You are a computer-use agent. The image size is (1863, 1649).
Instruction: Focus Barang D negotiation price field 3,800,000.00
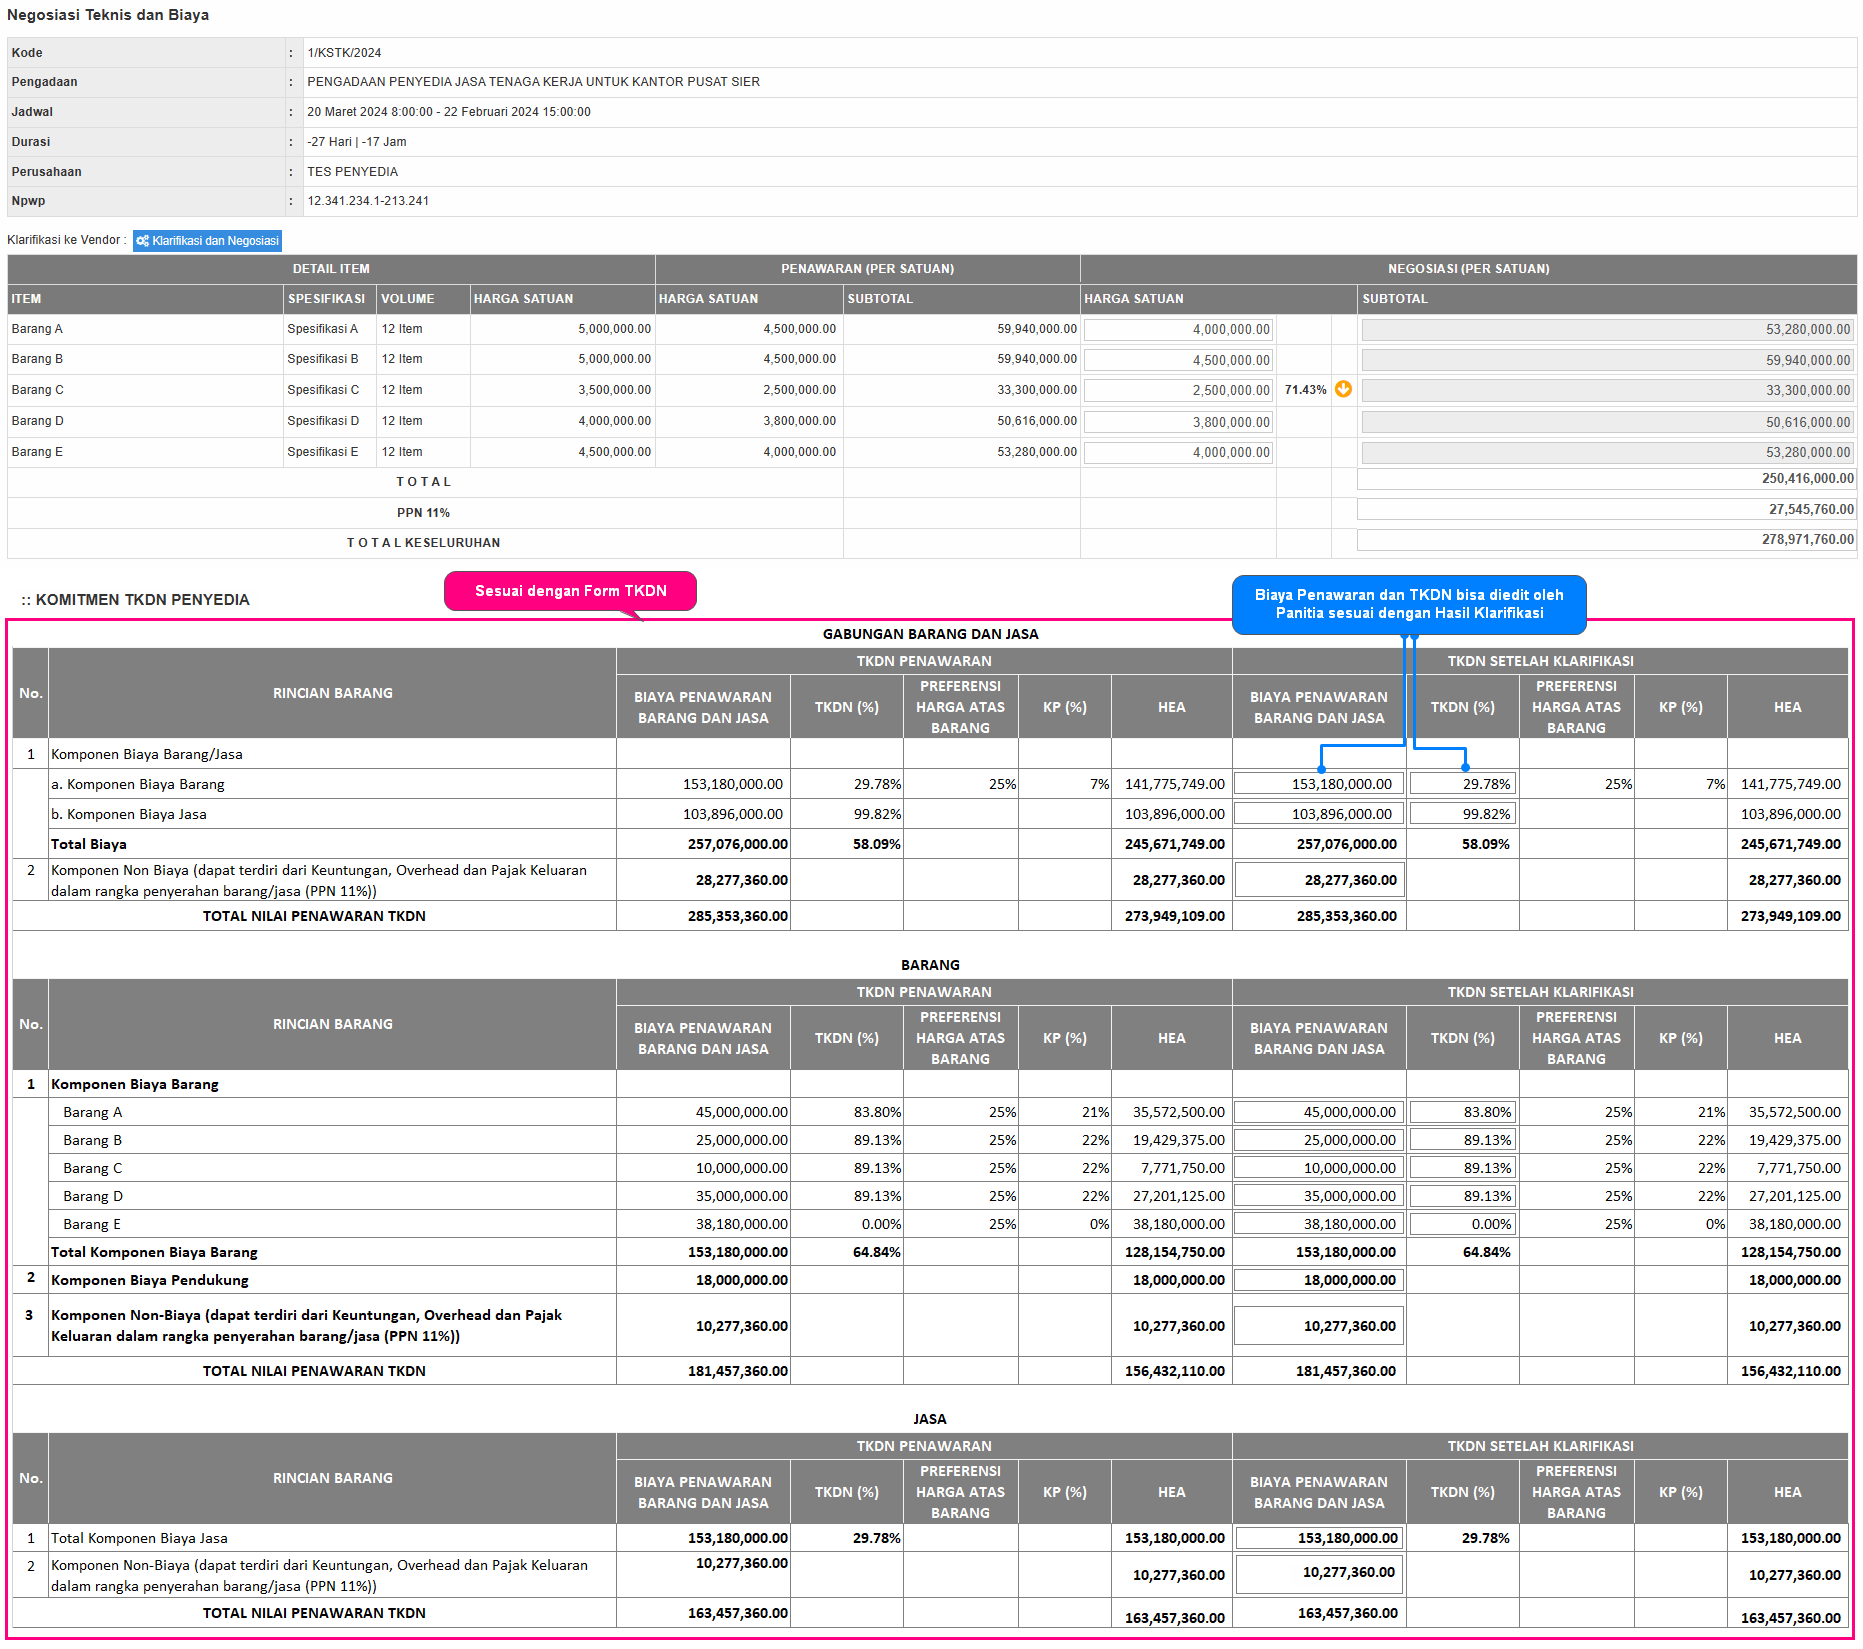coord(1178,422)
